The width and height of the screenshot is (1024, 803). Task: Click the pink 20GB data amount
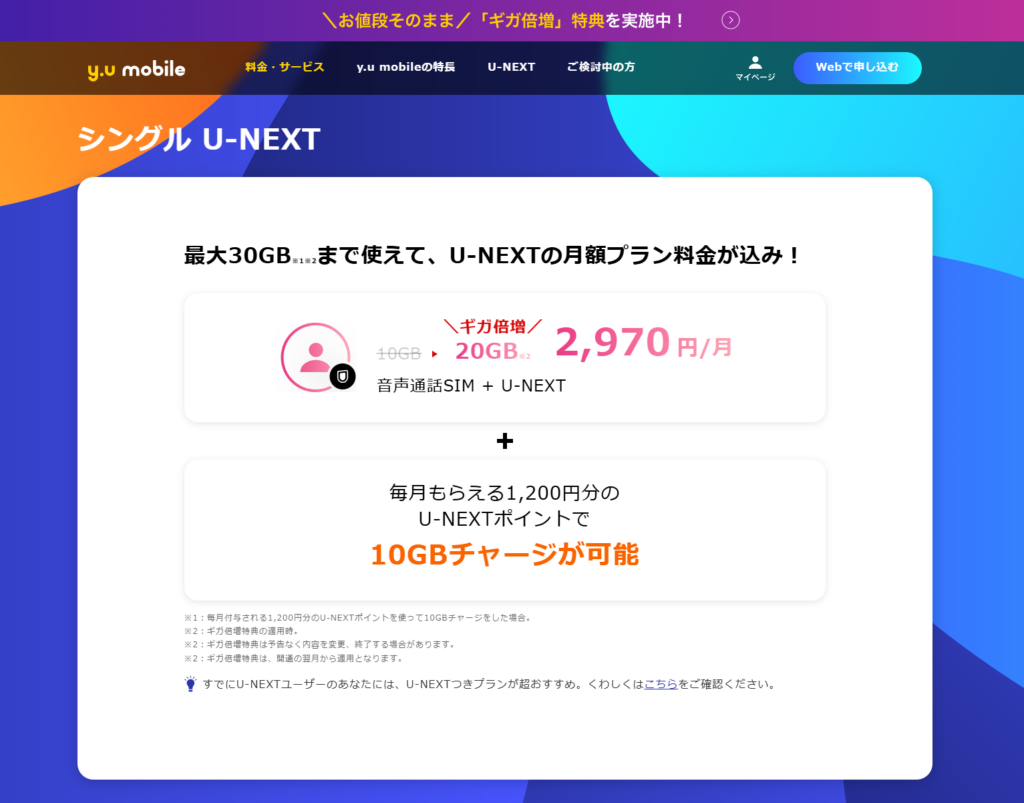(489, 350)
